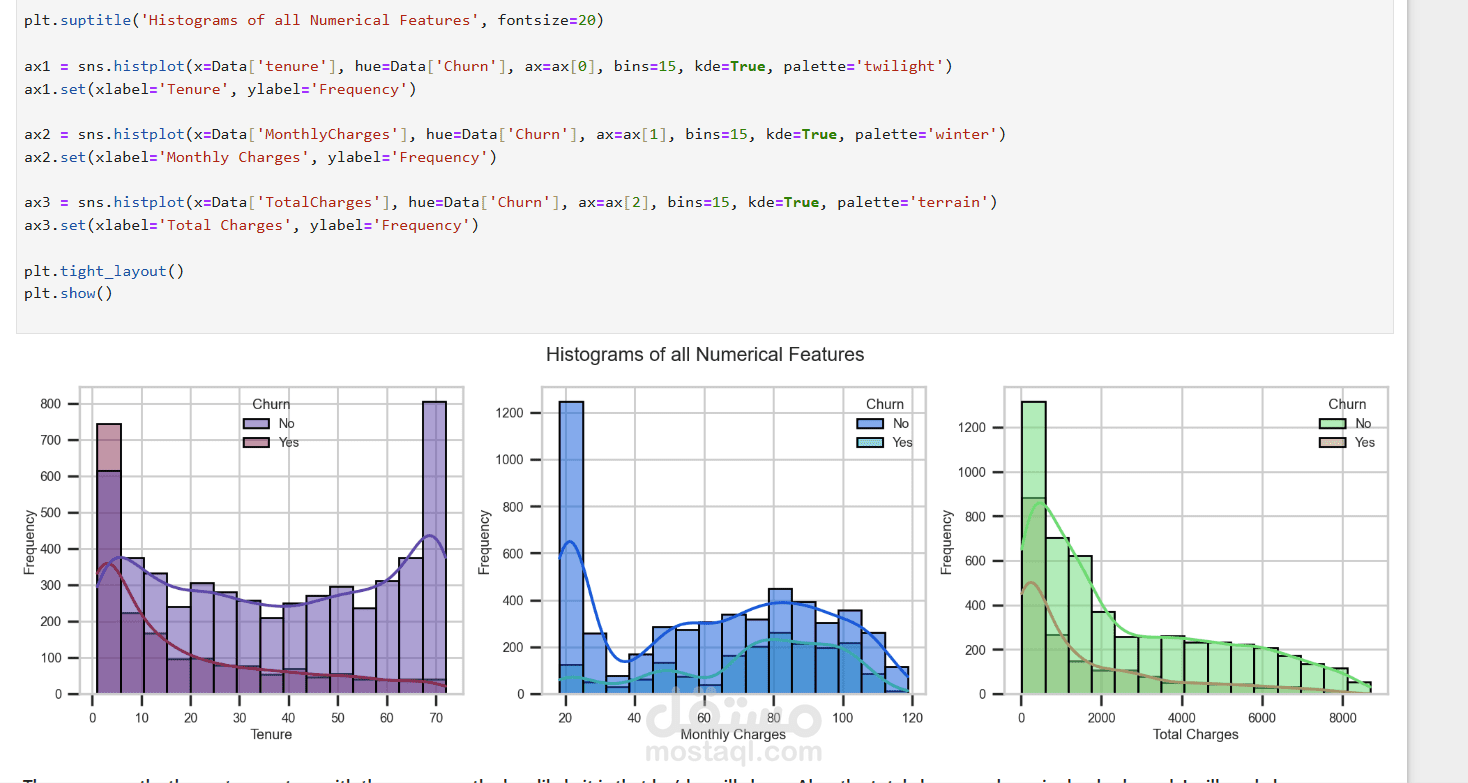Select the Total Charges histogram chart
The image size is (1468, 783).
[1195, 540]
